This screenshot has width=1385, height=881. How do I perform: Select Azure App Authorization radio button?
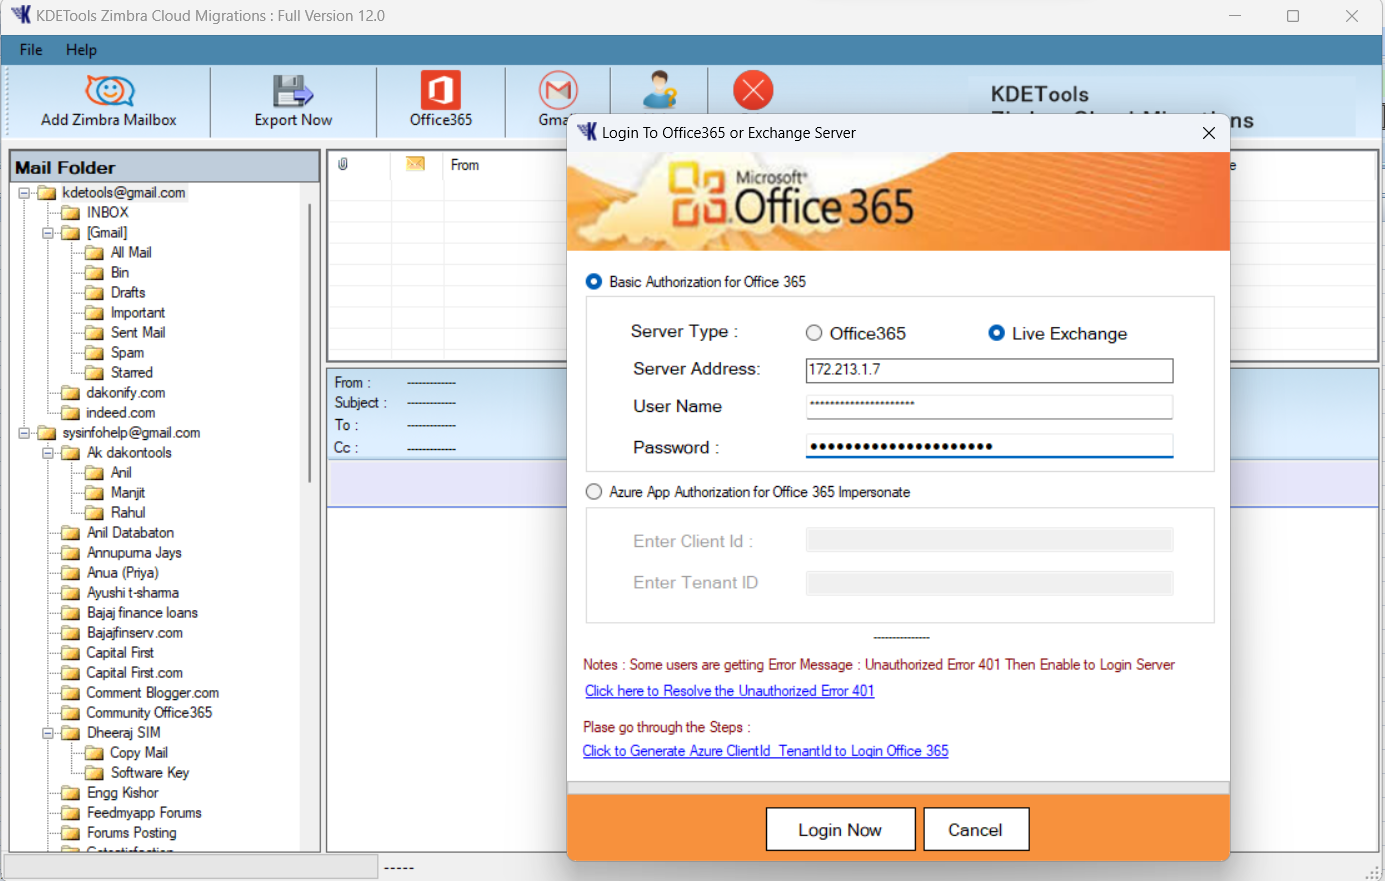pyautogui.click(x=594, y=492)
